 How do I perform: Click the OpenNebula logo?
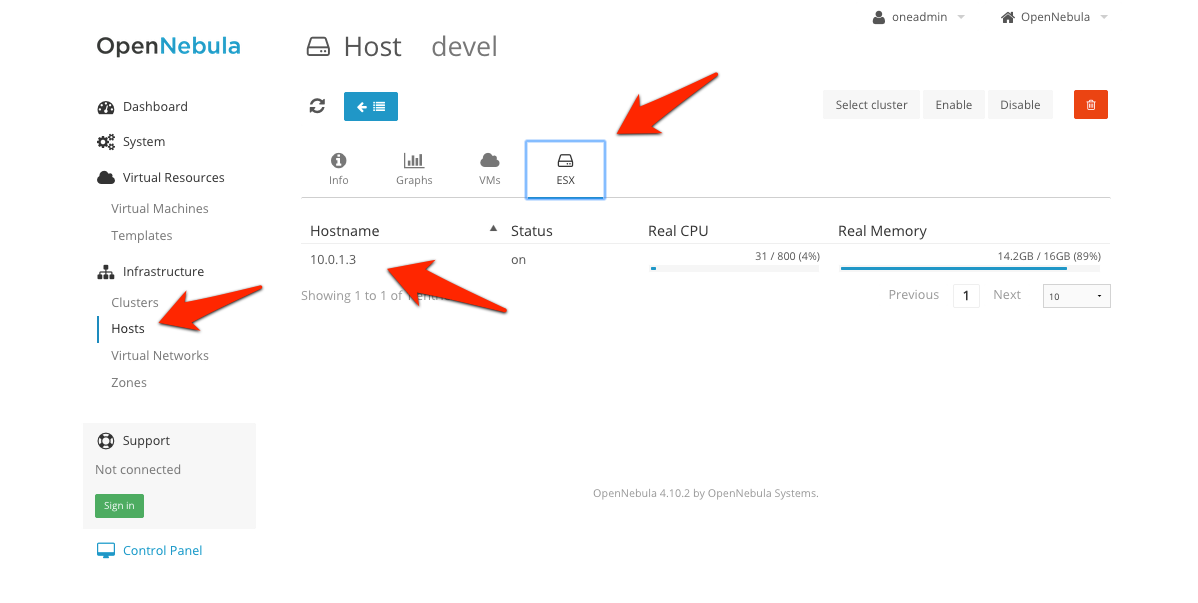point(168,47)
